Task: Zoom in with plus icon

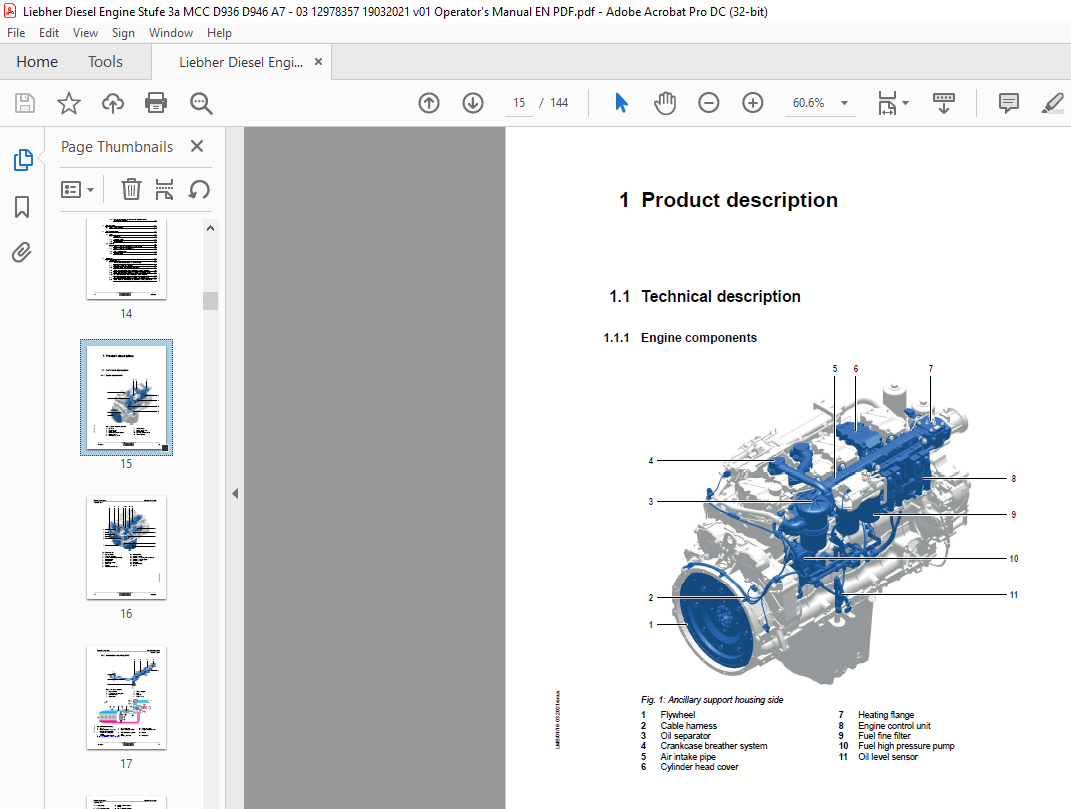Action: pos(752,103)
